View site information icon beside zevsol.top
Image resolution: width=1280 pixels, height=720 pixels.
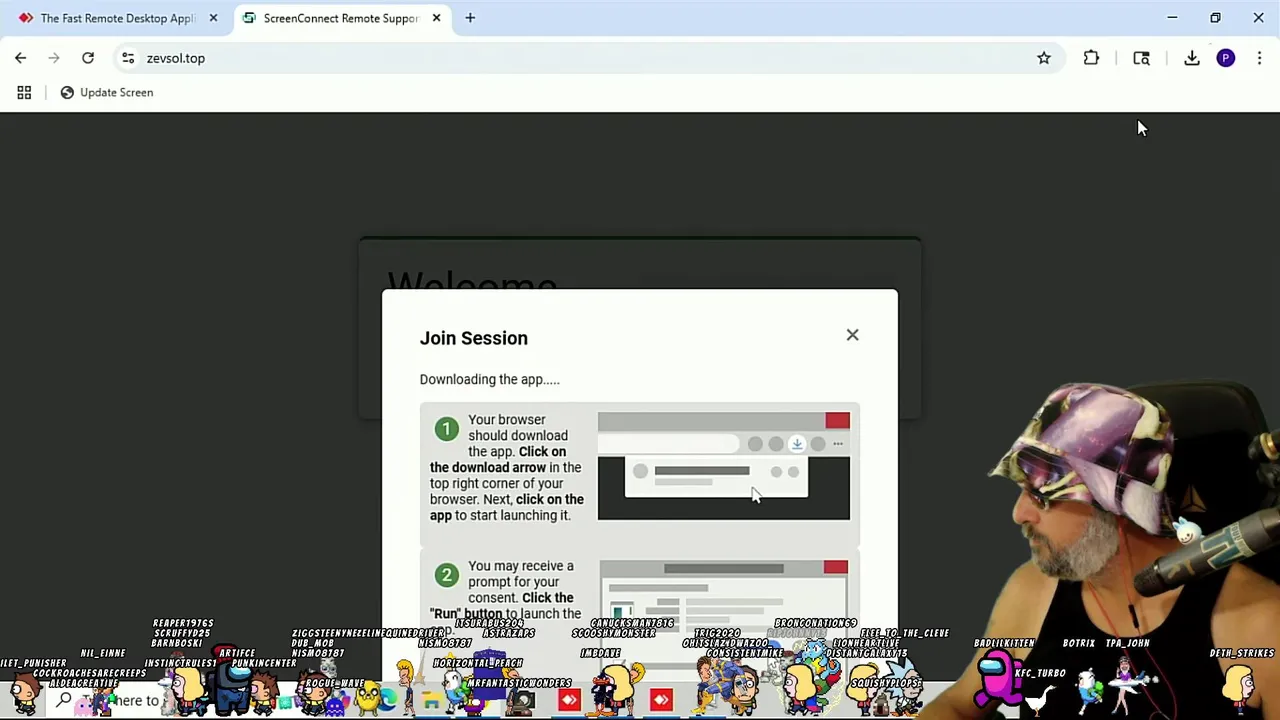pos(128,58)
